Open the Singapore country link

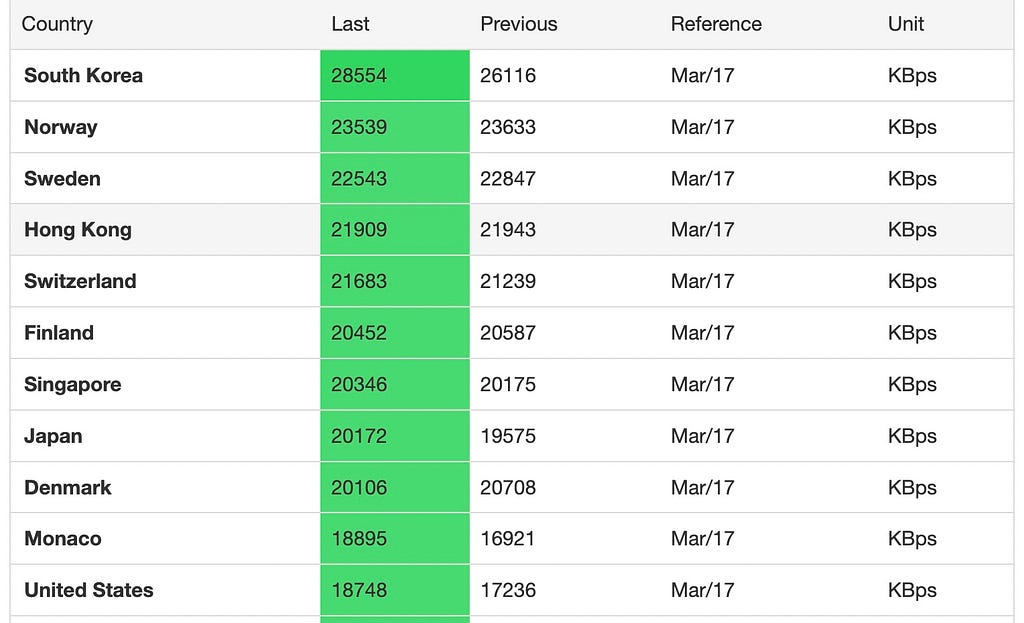[x=72, y=385]
